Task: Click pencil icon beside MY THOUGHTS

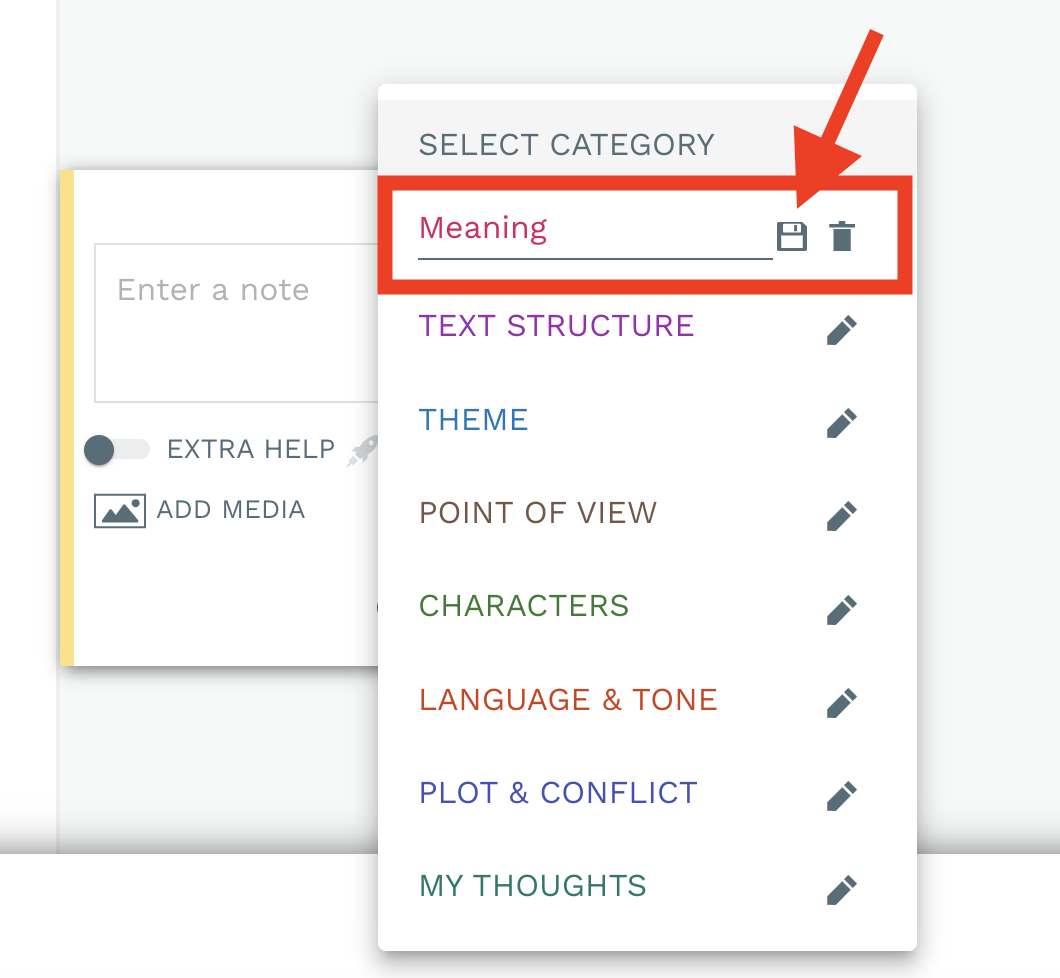Action: pos(842,890)
